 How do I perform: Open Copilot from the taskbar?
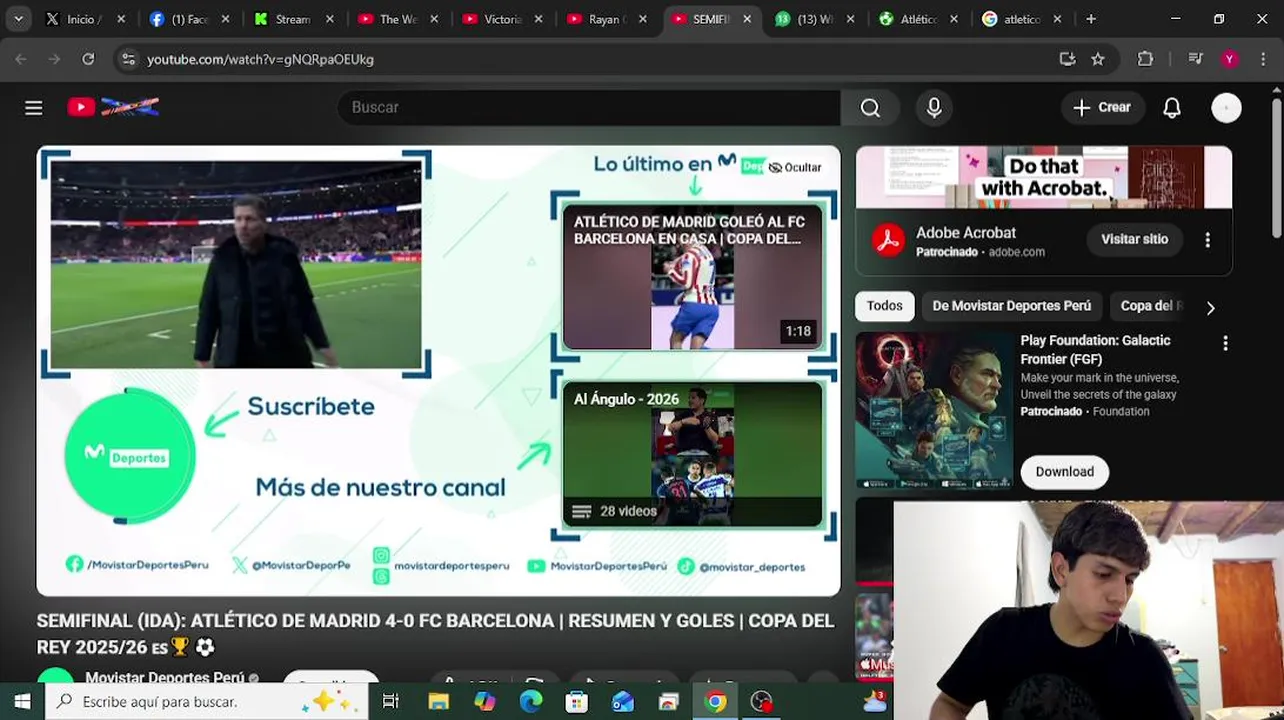point(485,701)
